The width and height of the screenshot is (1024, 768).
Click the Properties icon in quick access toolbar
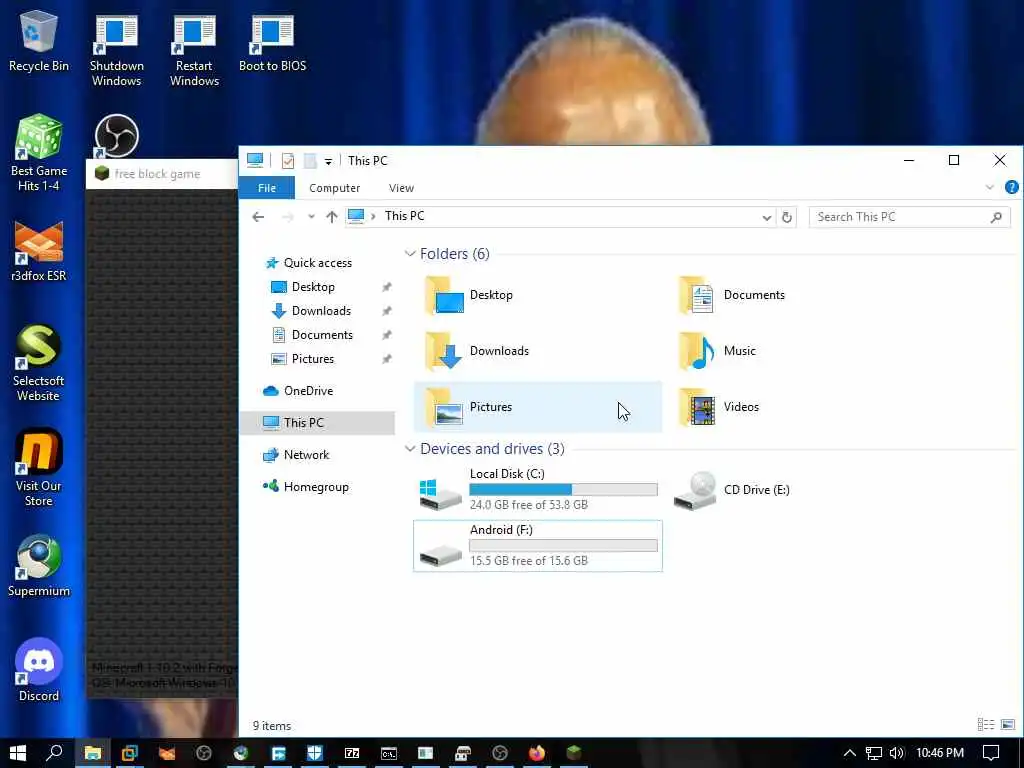pyautogui.click(x=287, y=161)
